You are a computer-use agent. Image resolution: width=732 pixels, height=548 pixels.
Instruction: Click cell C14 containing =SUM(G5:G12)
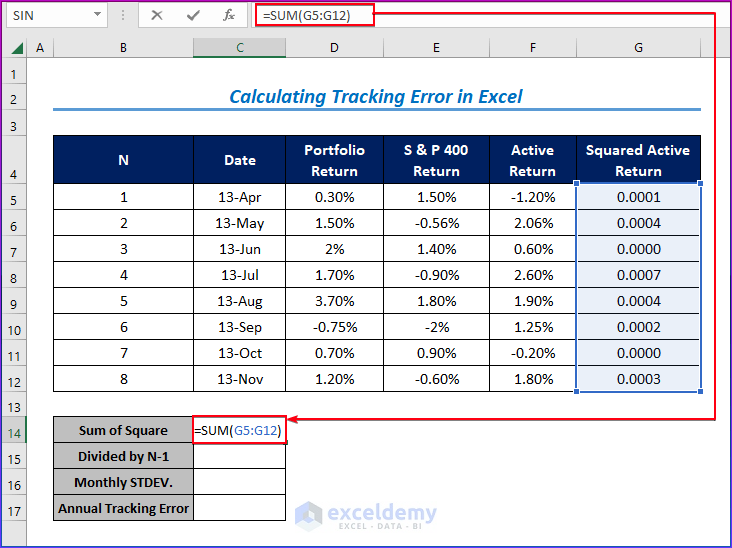tap(239, 430)
